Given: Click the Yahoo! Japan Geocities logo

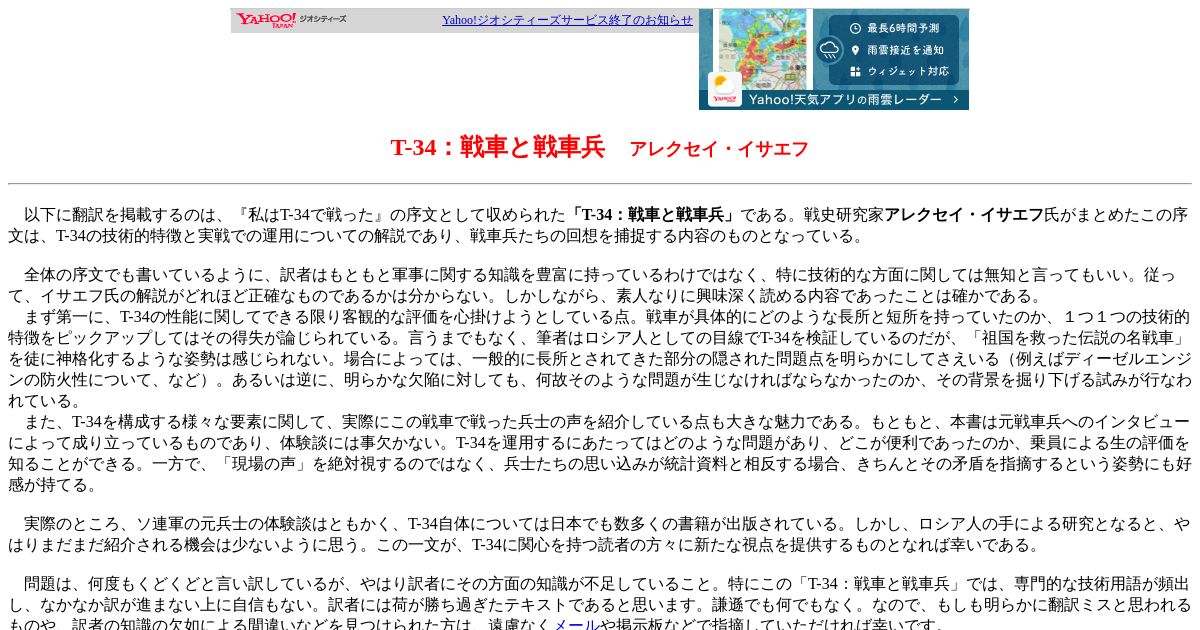Looking at the screenshot, I should [x=291, y=20].
